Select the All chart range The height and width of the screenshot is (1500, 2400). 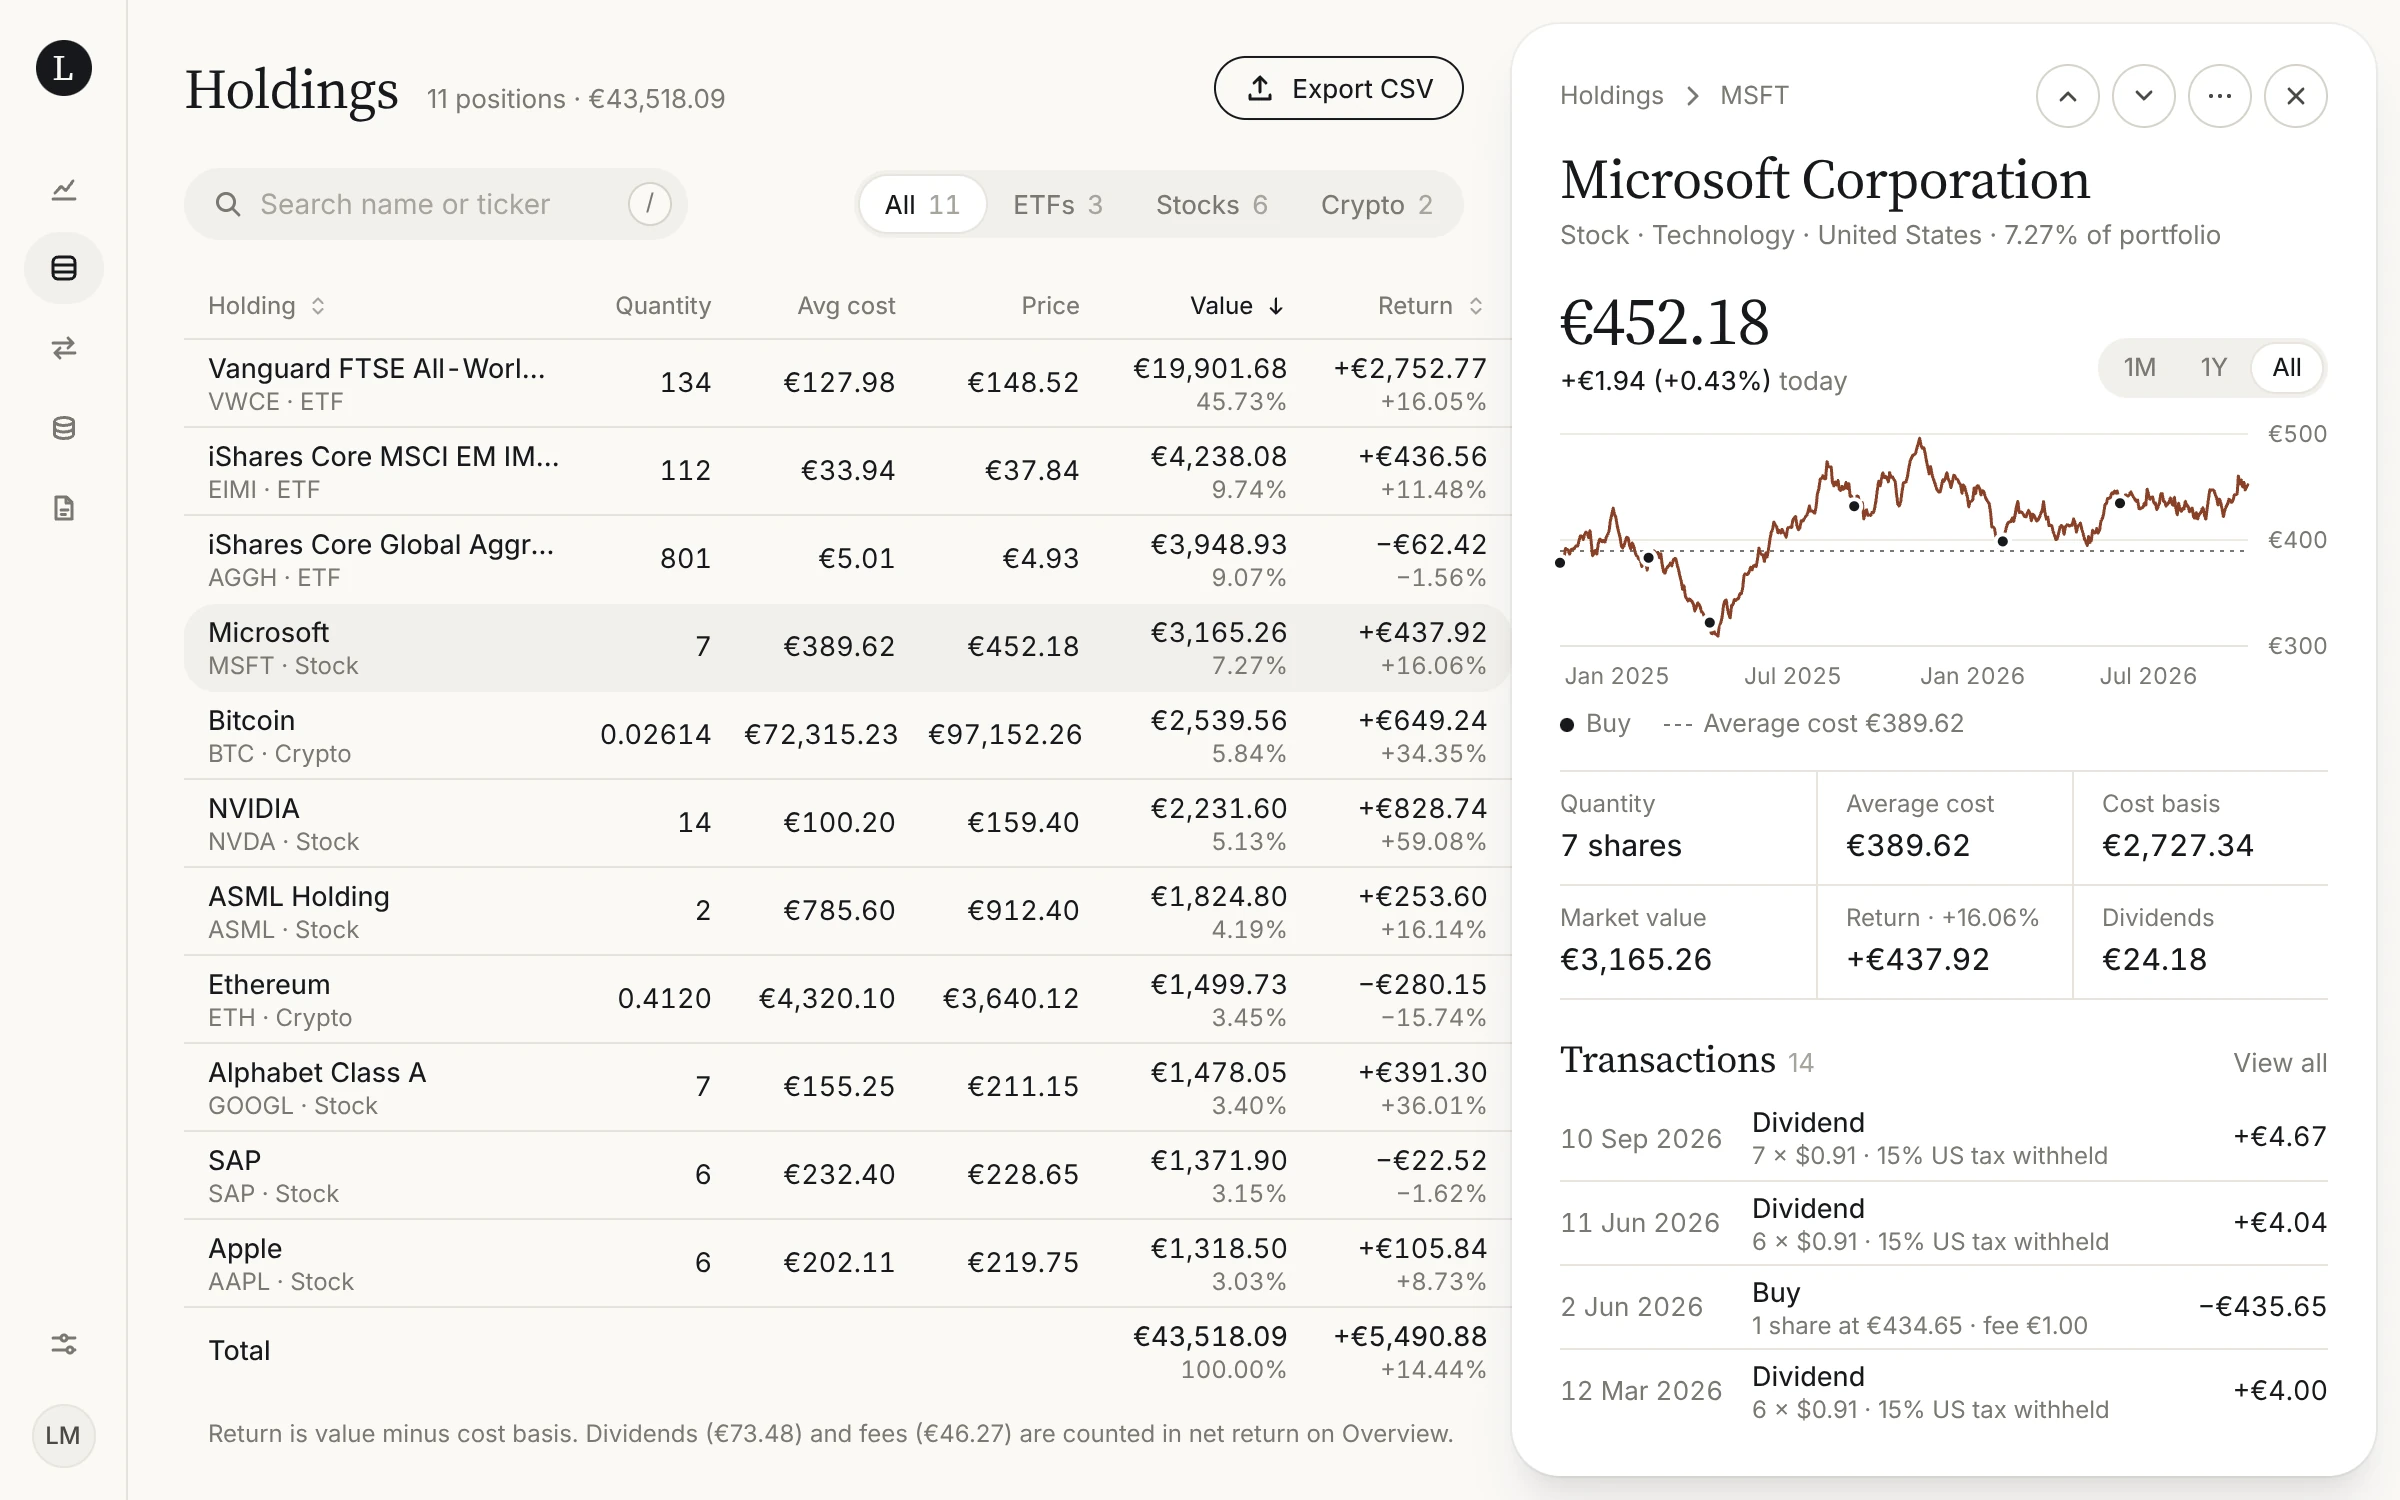pyautogui.click(x=2287, y=367)
